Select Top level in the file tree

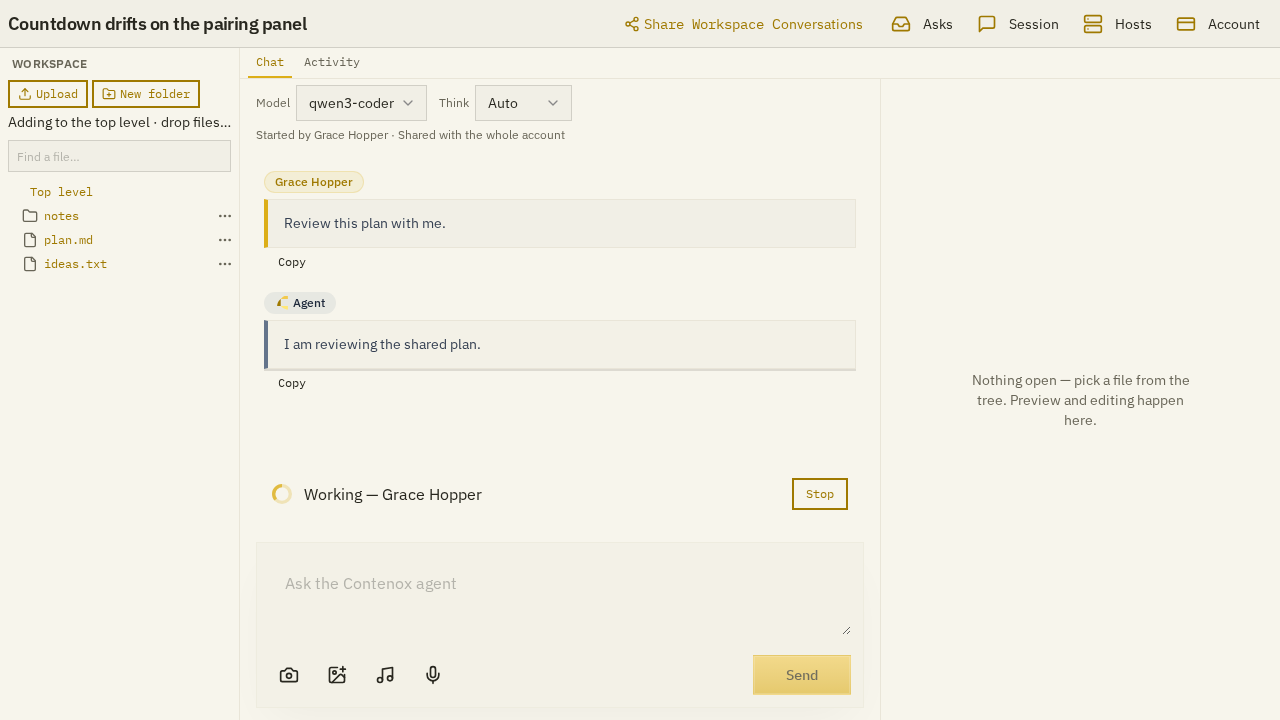(61, 192)
